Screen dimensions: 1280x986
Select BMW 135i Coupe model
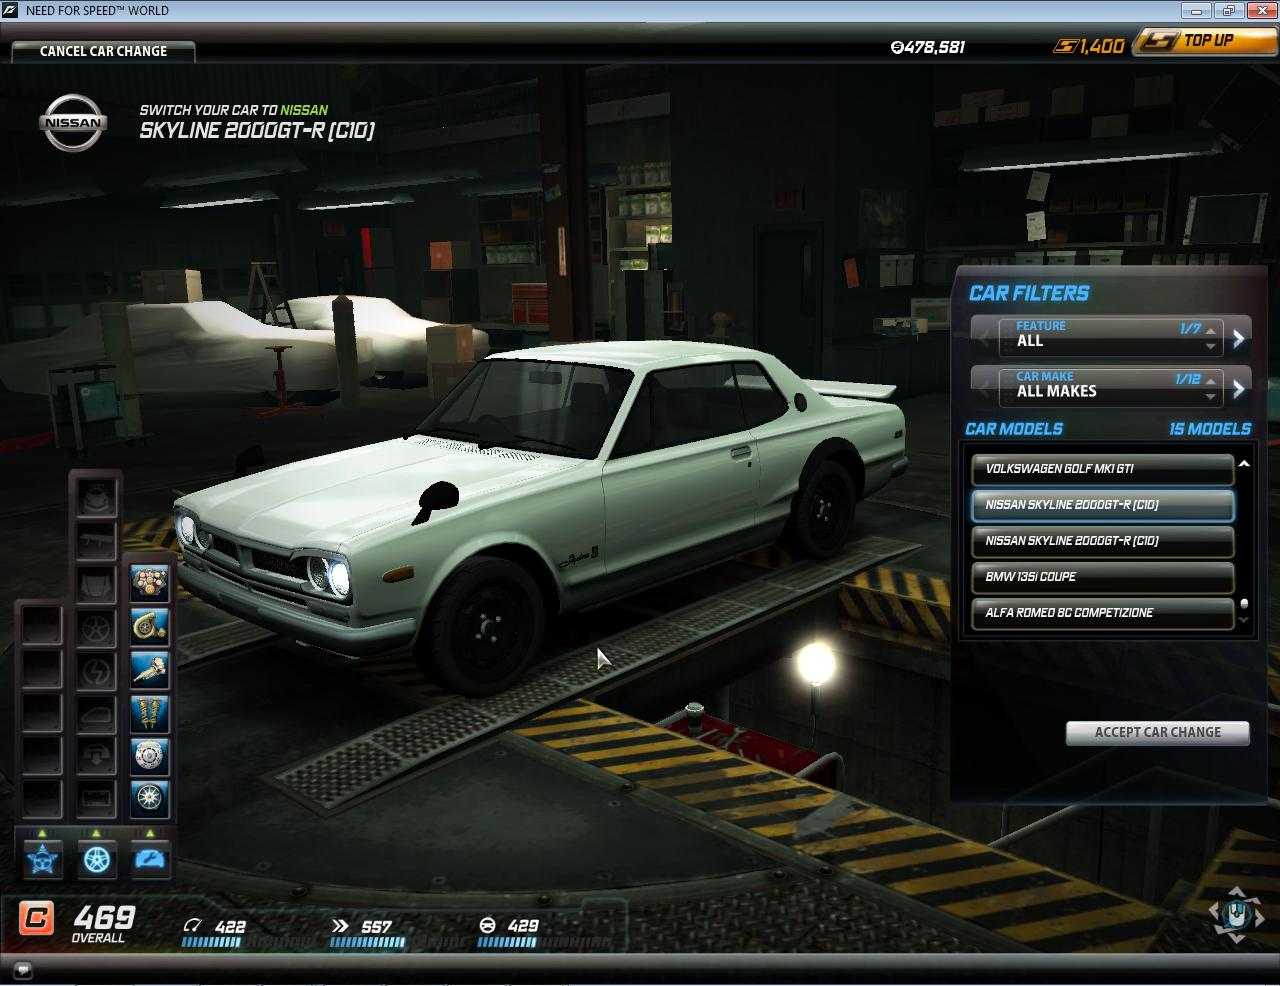coord(1103,577)
